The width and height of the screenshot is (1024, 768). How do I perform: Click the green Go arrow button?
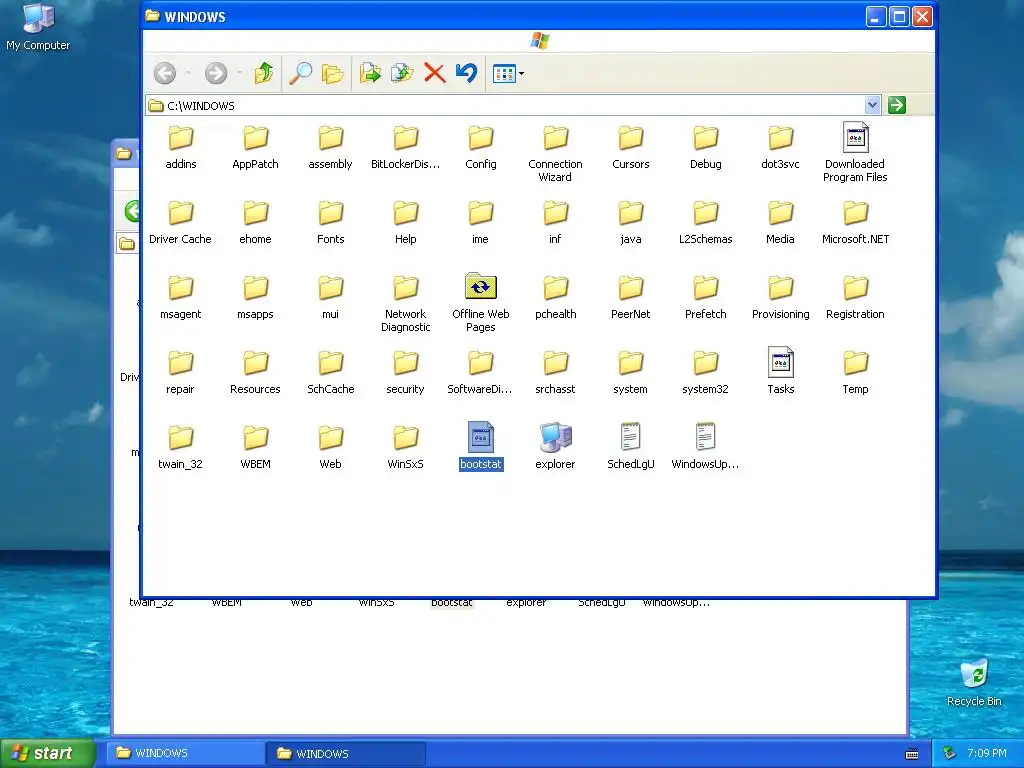[x=897, y=105]
